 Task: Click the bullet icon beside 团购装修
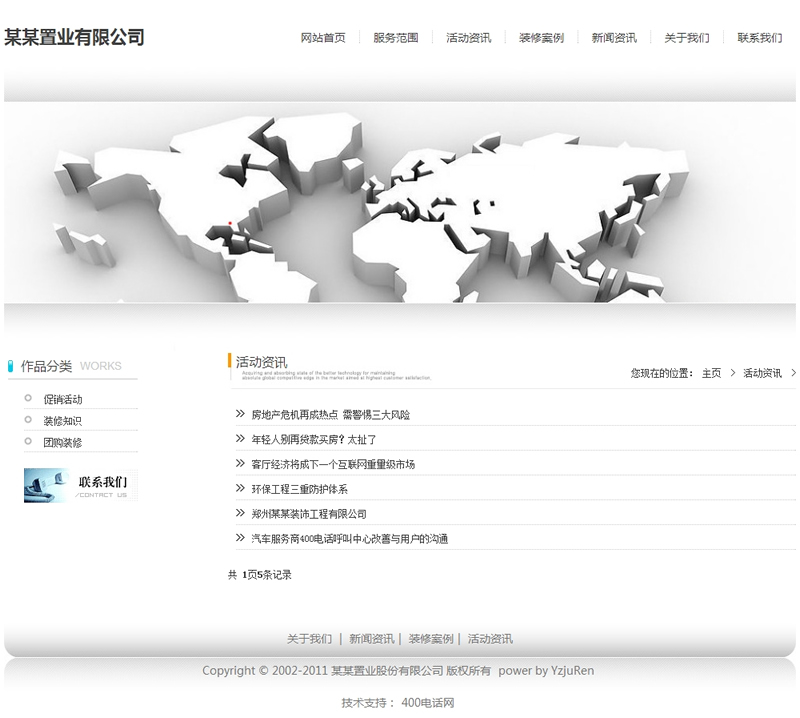point(28,442)
